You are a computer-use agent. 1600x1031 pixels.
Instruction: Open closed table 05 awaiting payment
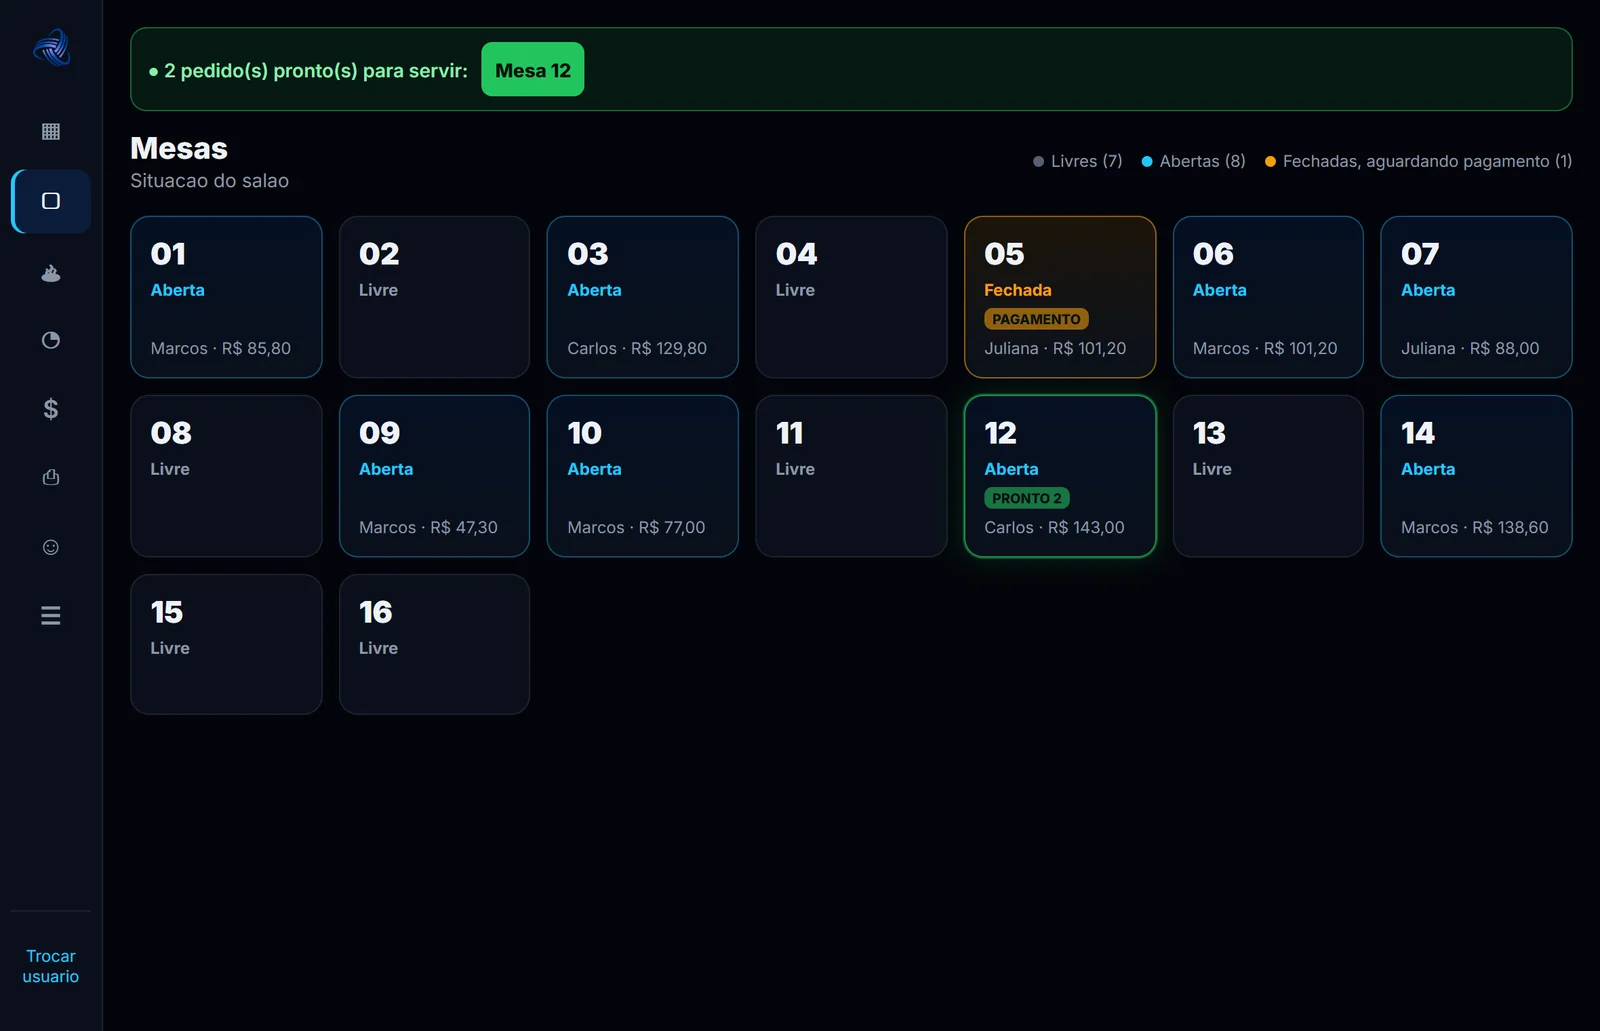1060,297
